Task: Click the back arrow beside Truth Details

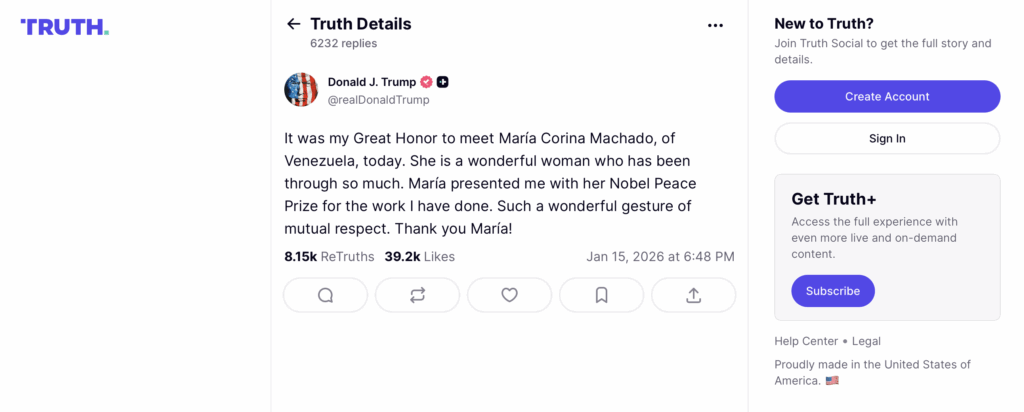Action: (x=293, y=24)
